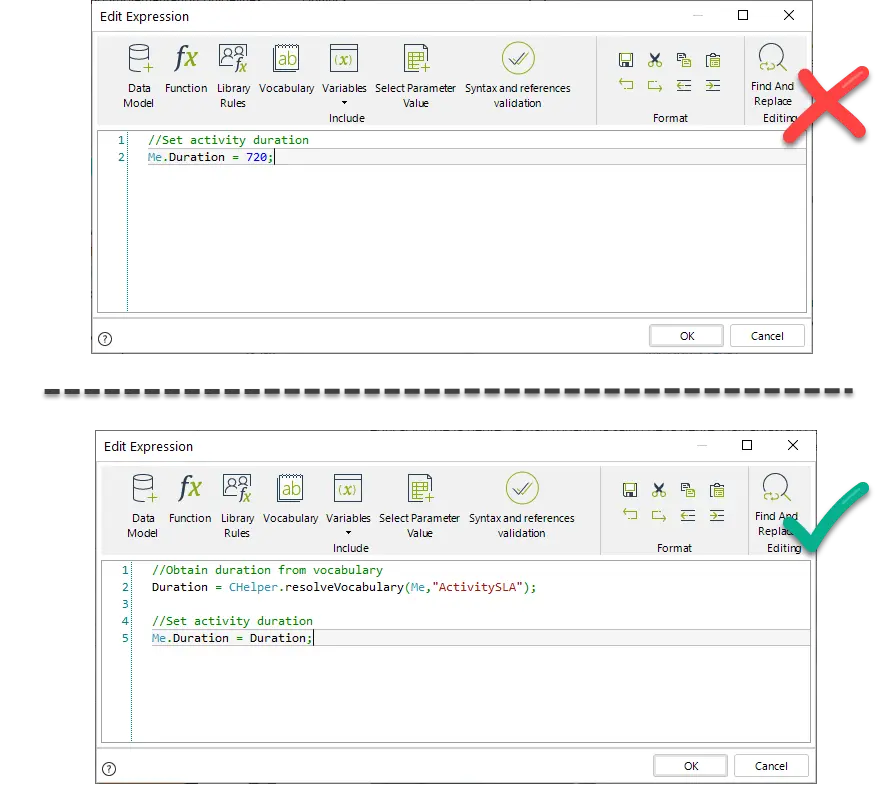Cancel the top Edit Expression window
Viewport: 896px width, 789px height.
(x=767, y=336)
